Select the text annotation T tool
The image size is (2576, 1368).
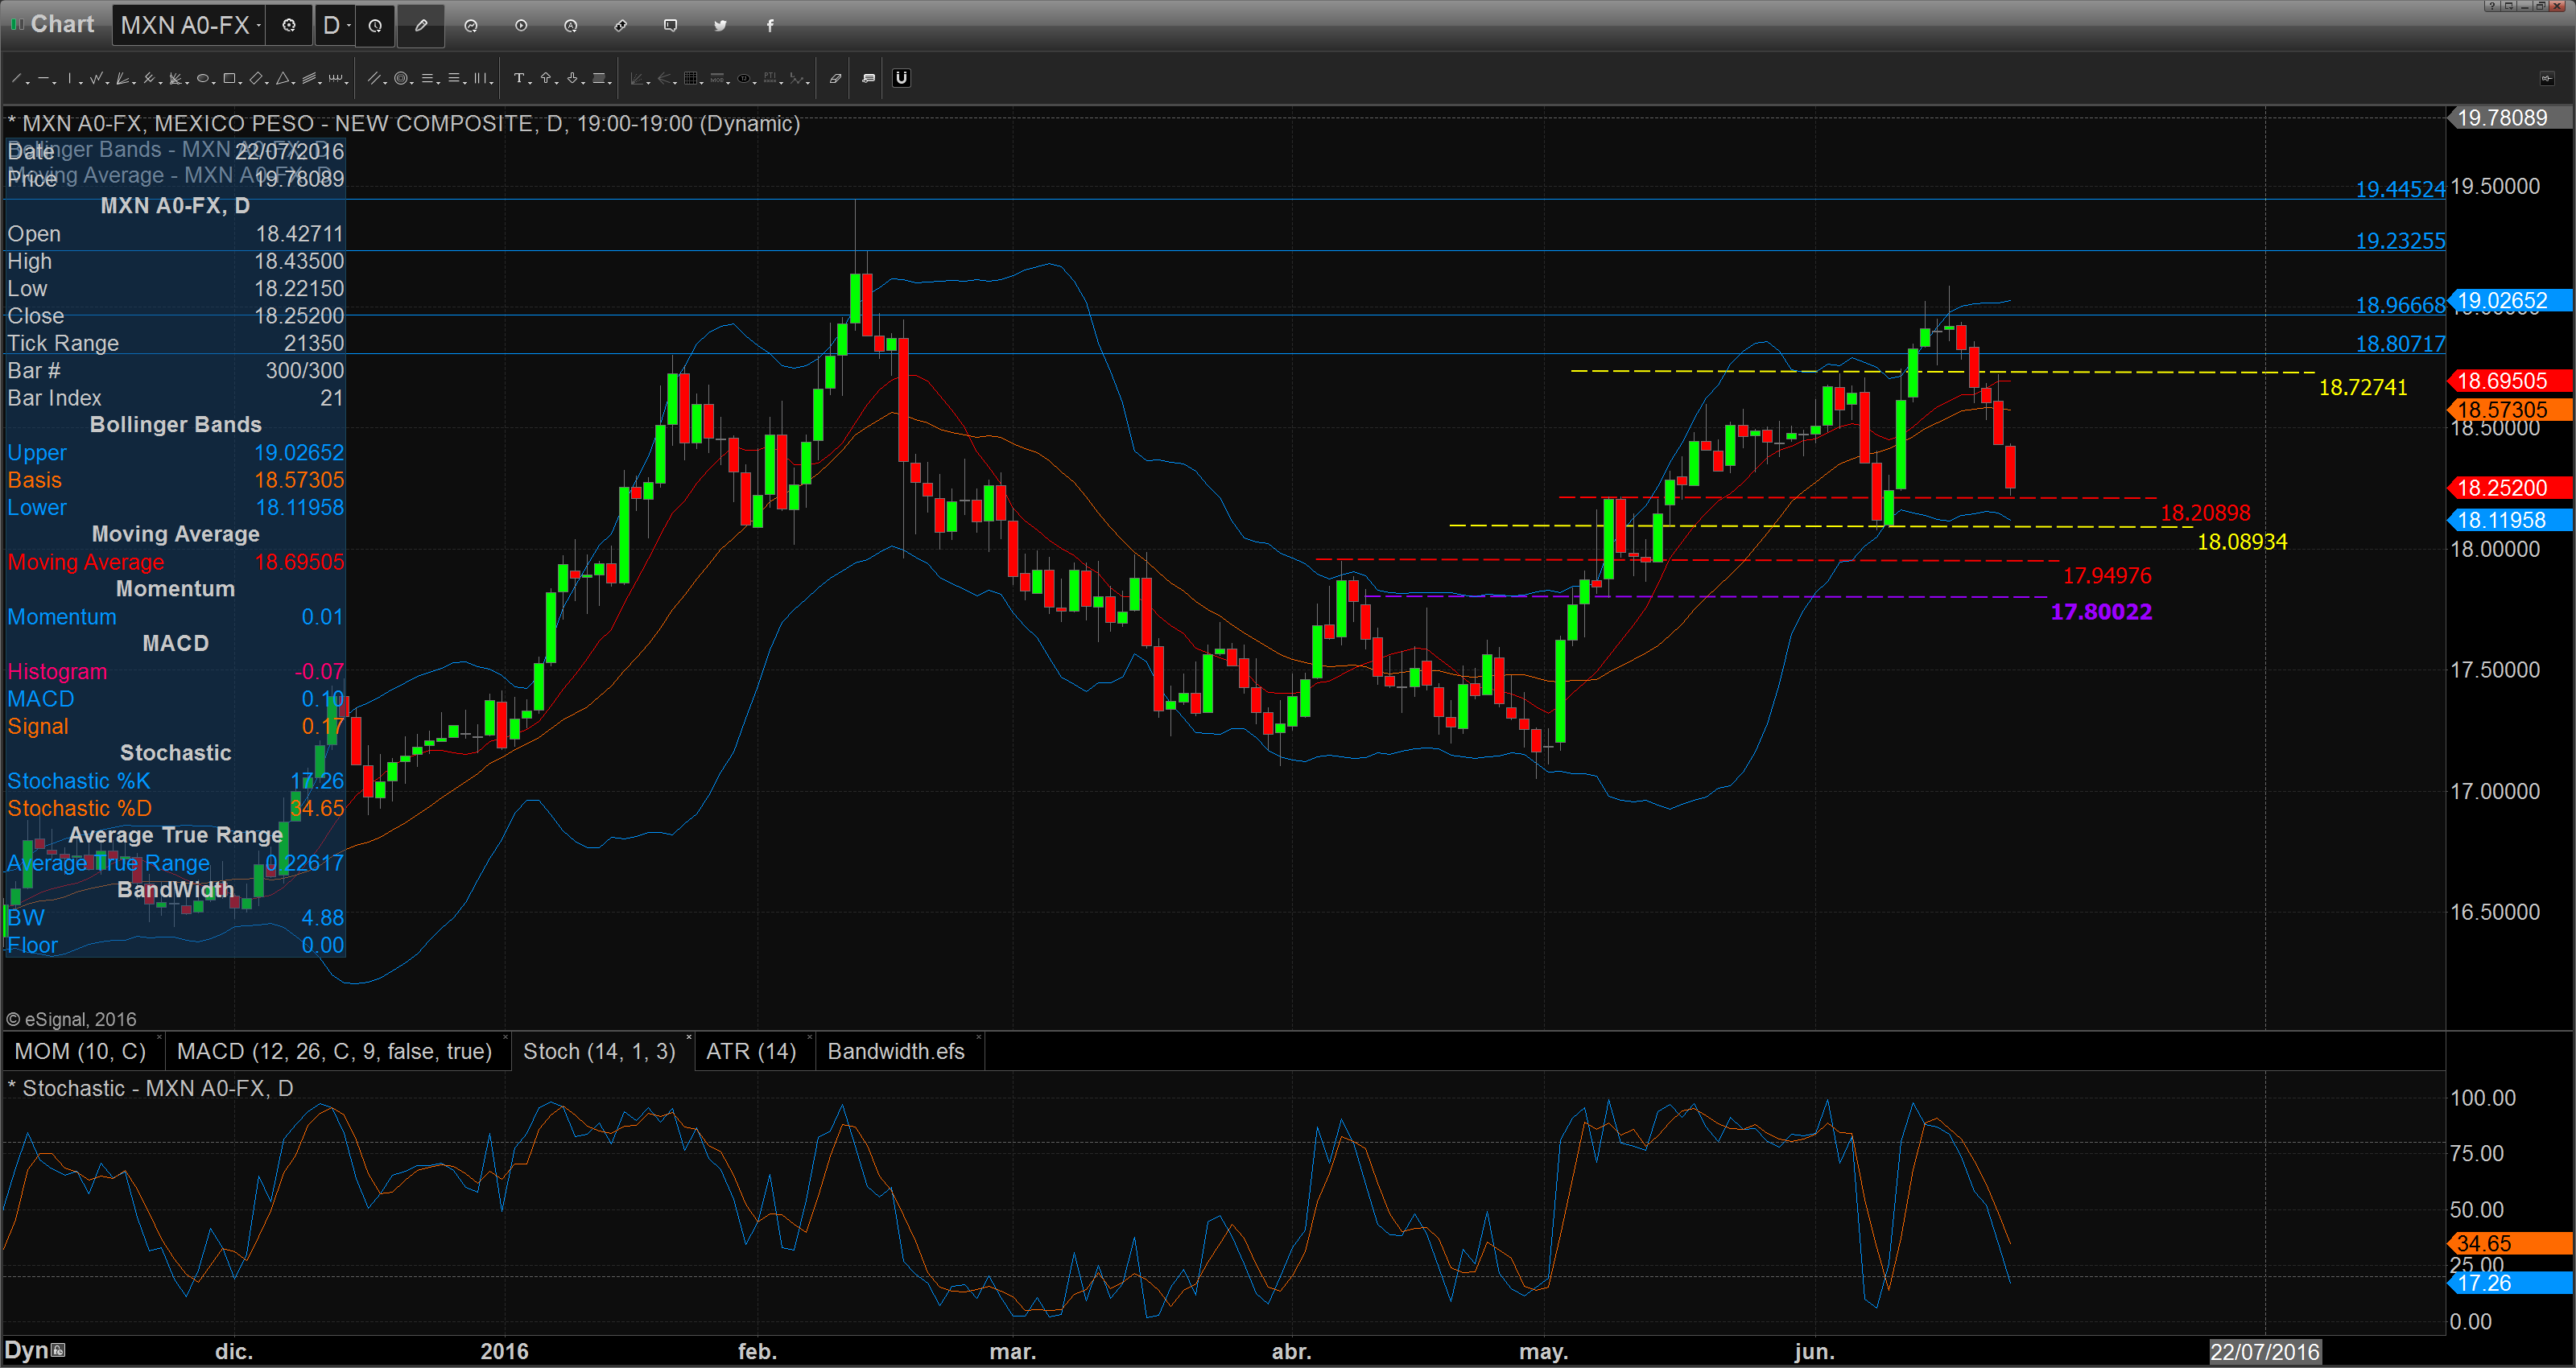coord(519,78)
